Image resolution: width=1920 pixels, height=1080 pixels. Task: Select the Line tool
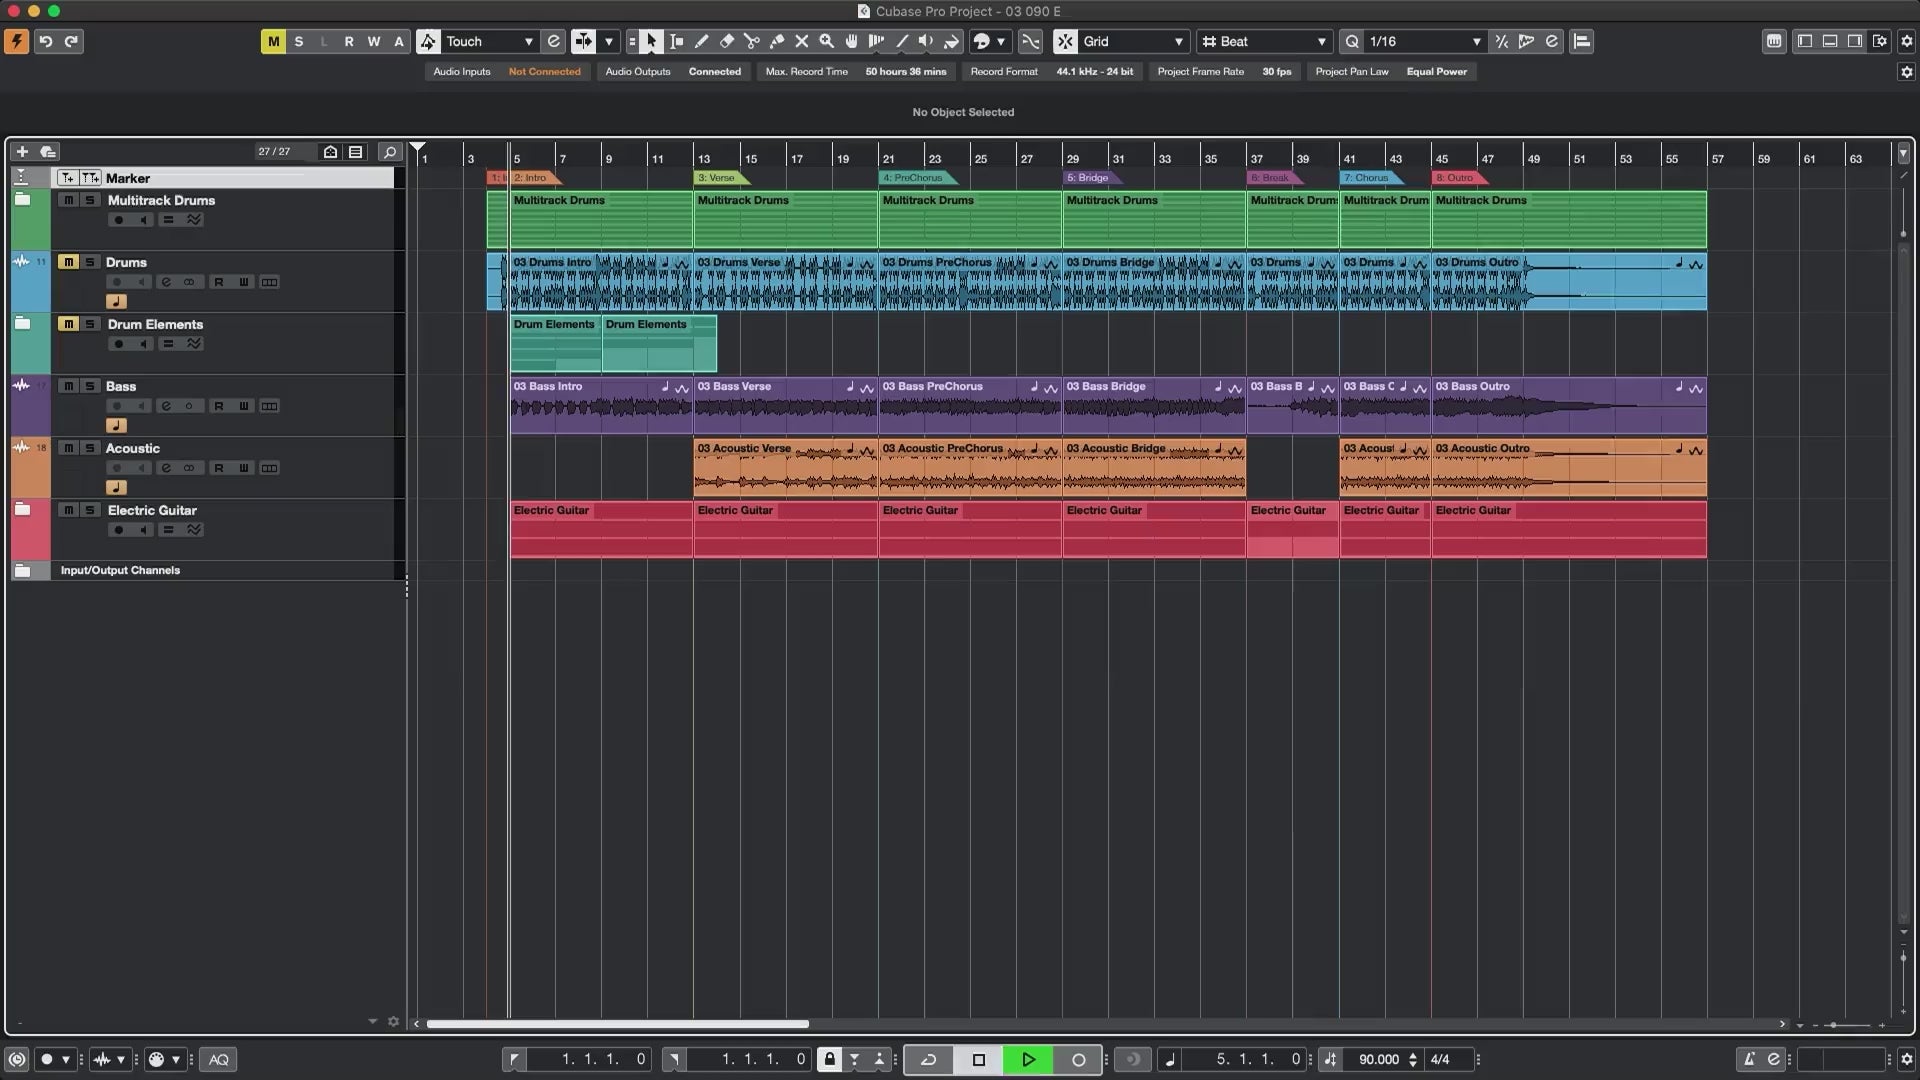tap(902, 41)
